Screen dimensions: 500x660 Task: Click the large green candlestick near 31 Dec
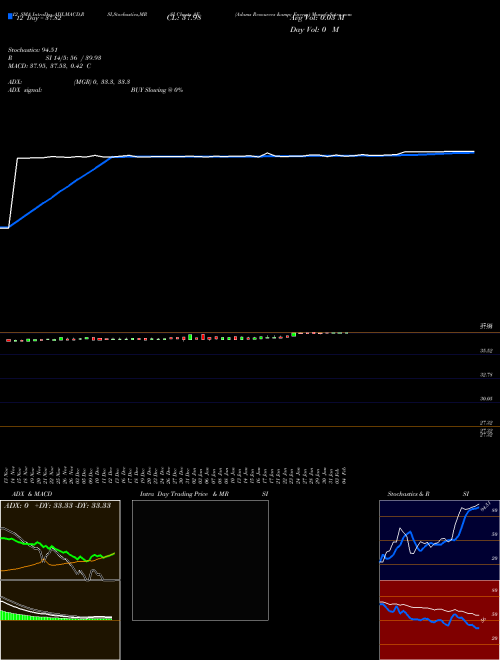[x=190, y=337]
